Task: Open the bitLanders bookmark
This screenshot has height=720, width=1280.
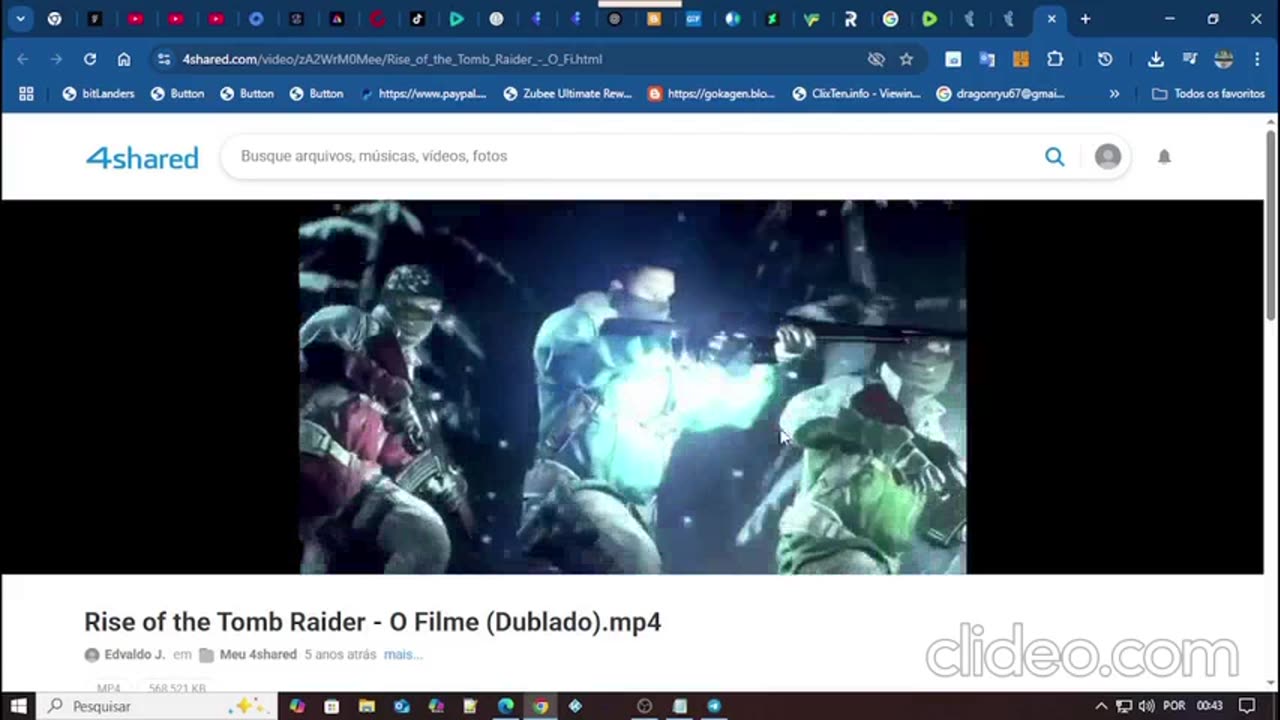Action: (x=98, y=93)
